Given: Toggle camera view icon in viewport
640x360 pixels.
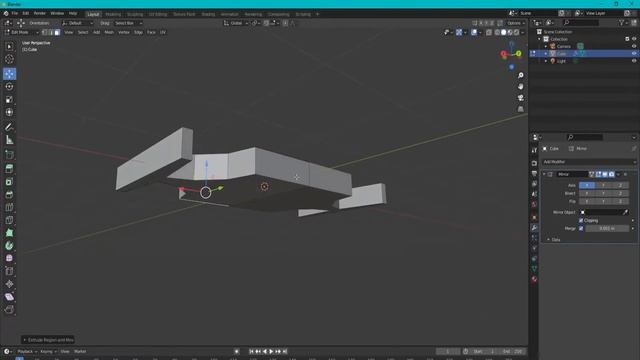Looking at the screenshot, I should click(520, 98).
